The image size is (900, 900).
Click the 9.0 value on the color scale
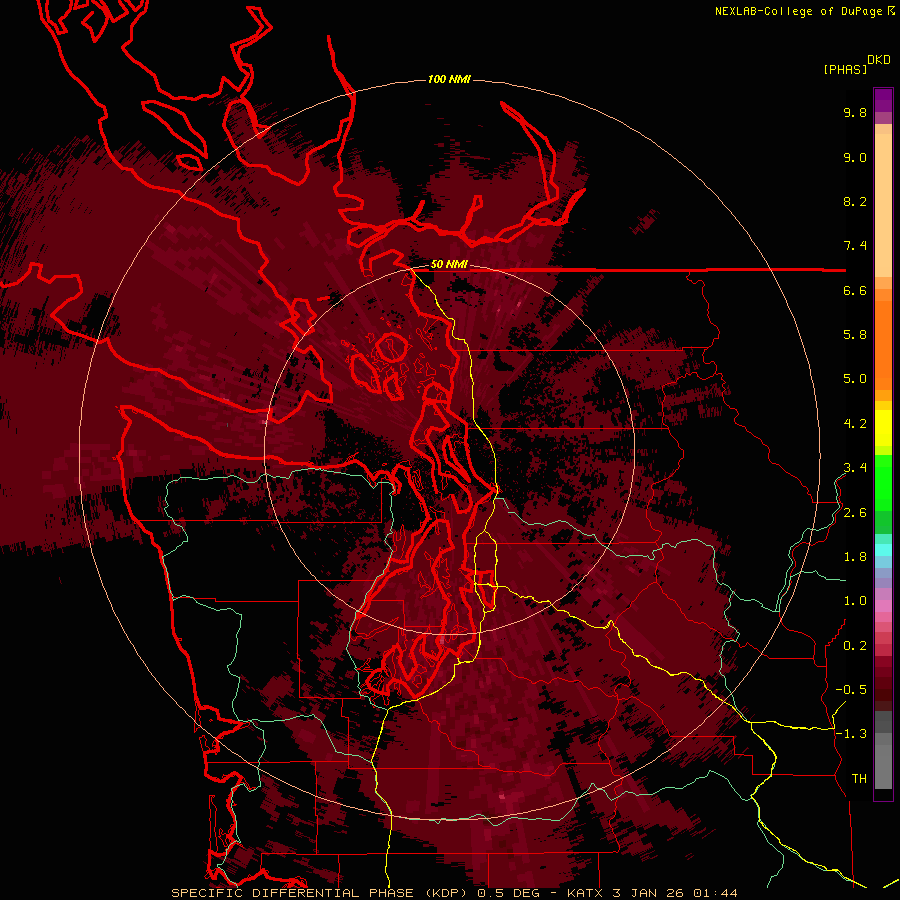pos(855,158)
